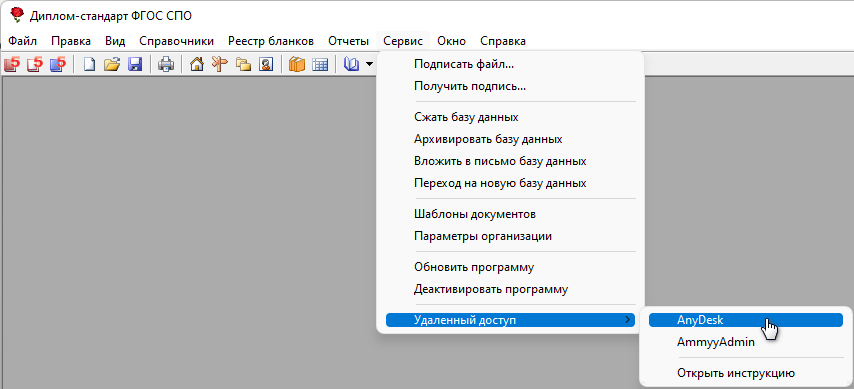Click the signpost icon in the toolbar
Image resolution: width=854 pixels, height=389 pixels.
219,65
